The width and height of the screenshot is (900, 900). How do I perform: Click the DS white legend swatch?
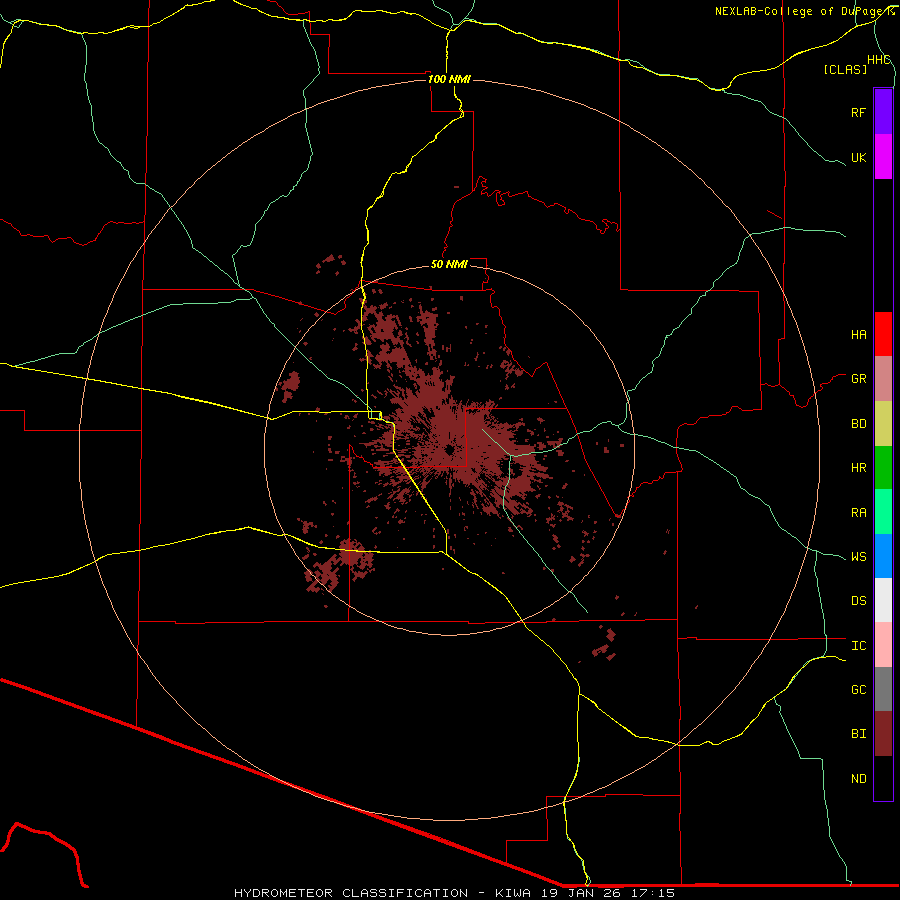click(x=883, y=600)
